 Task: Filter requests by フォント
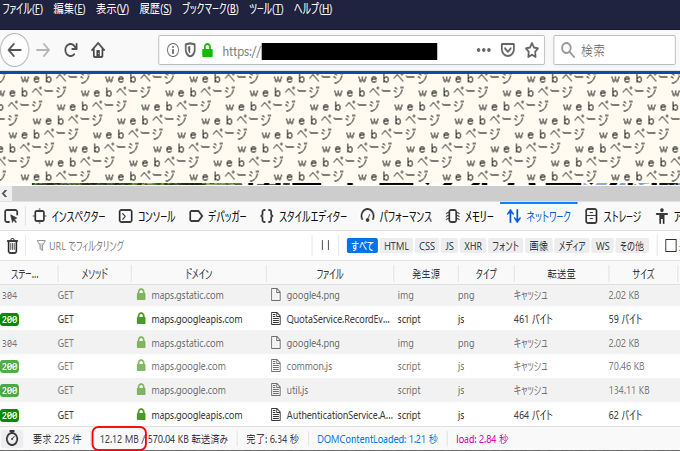pyautogui.click(x=505, y=246)
